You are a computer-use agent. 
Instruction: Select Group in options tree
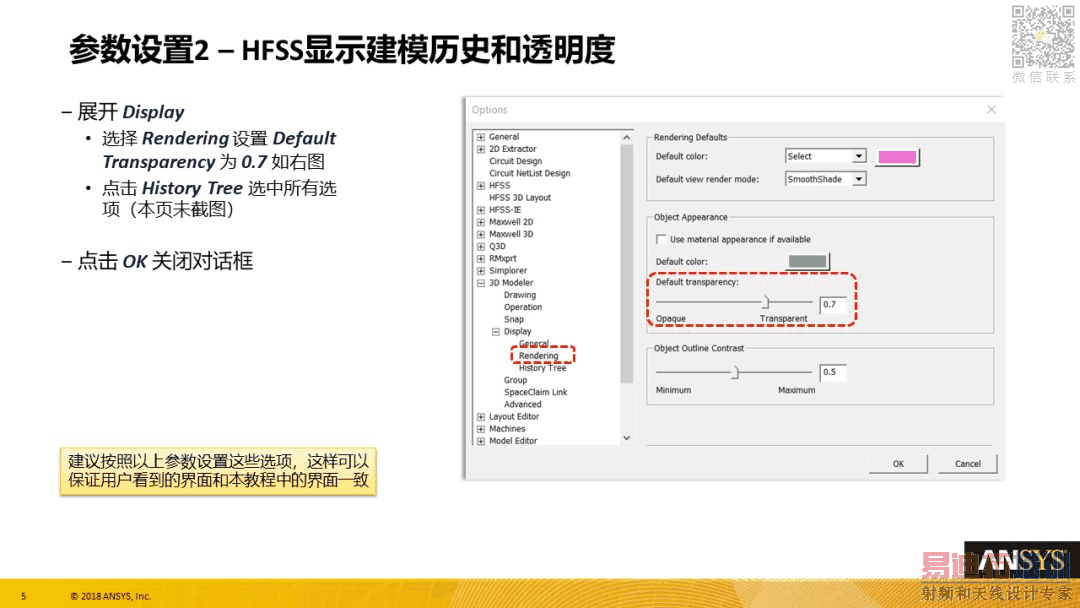pos(515,380)
